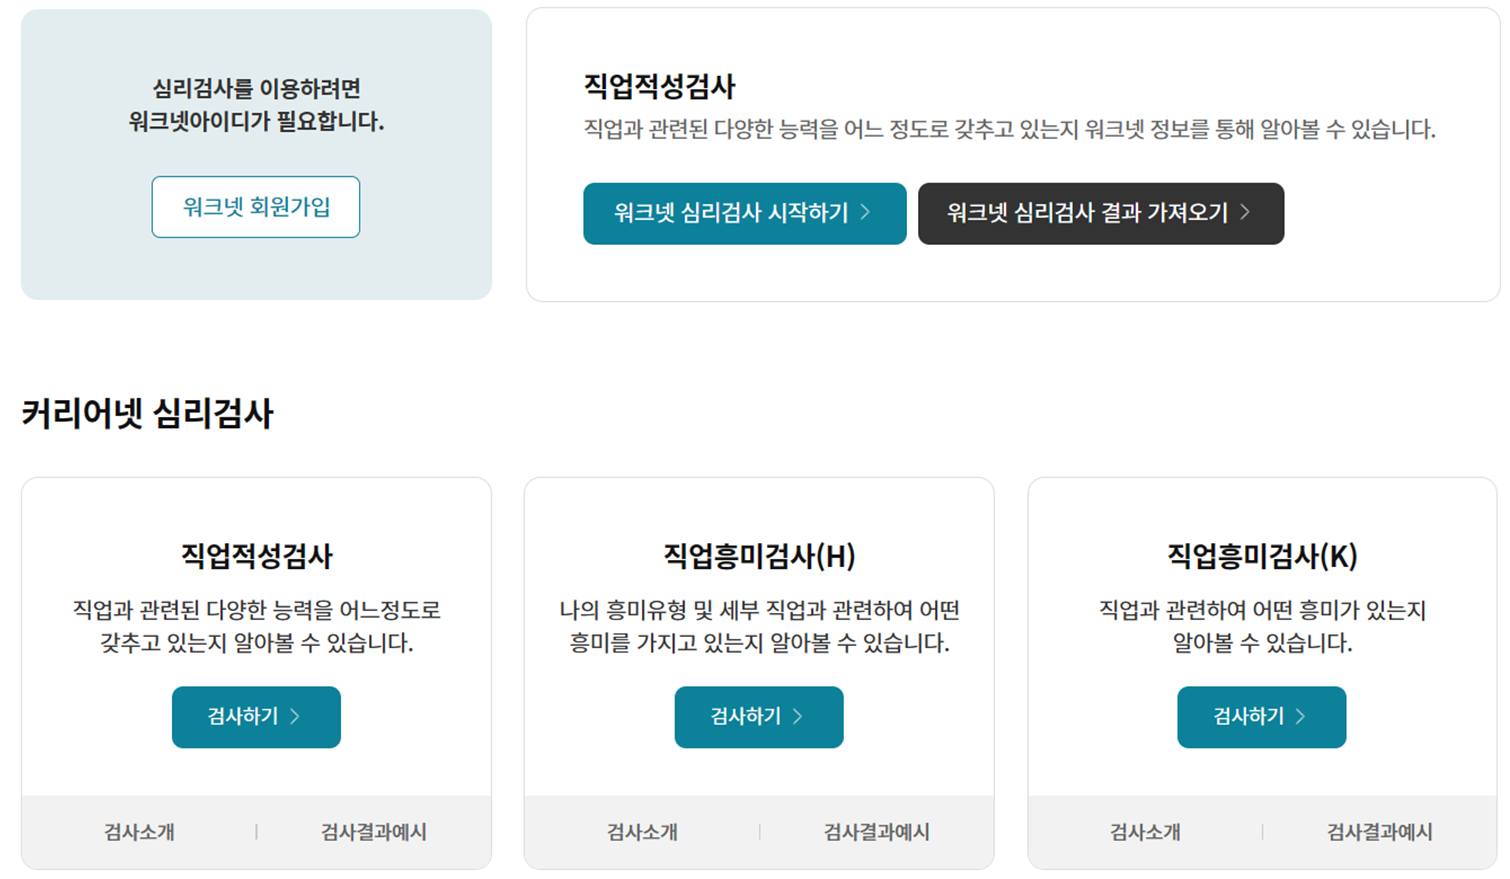Select the 직업적성검사 card heading
The width and height of the screenshot is (1510, 879).
255,556
